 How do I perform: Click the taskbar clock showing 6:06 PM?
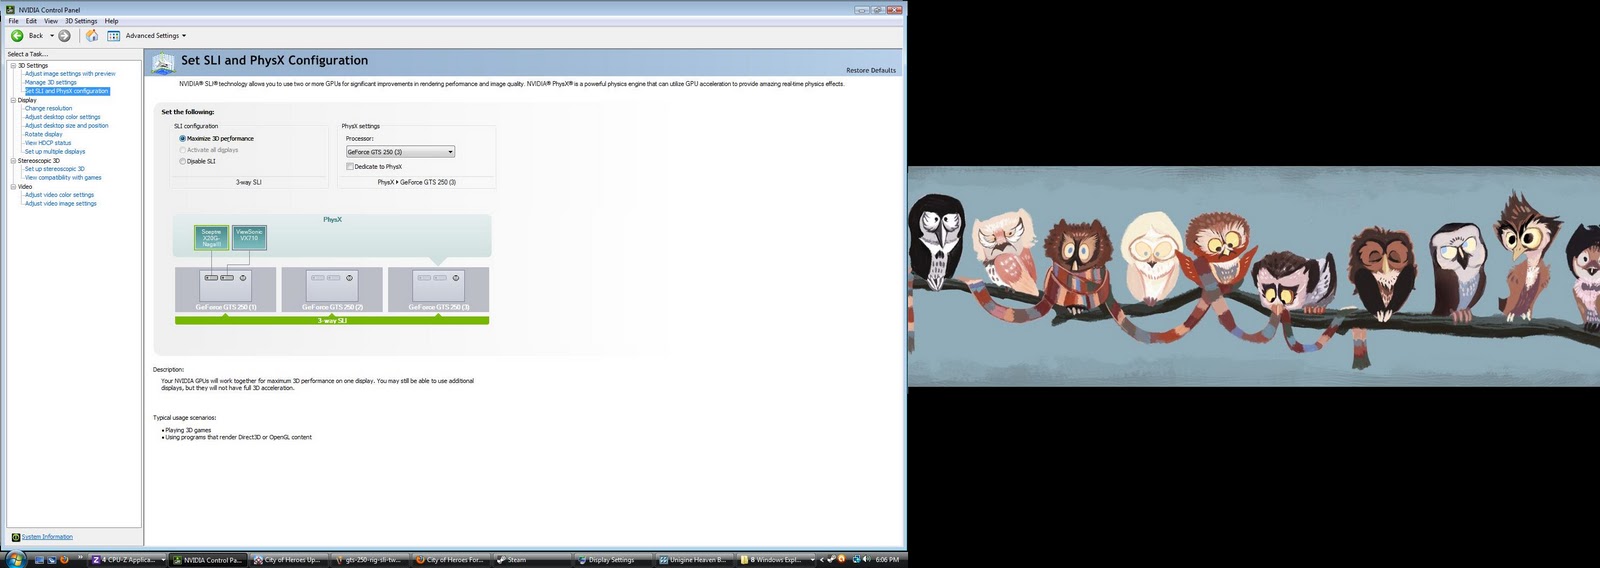coord(887,560)
